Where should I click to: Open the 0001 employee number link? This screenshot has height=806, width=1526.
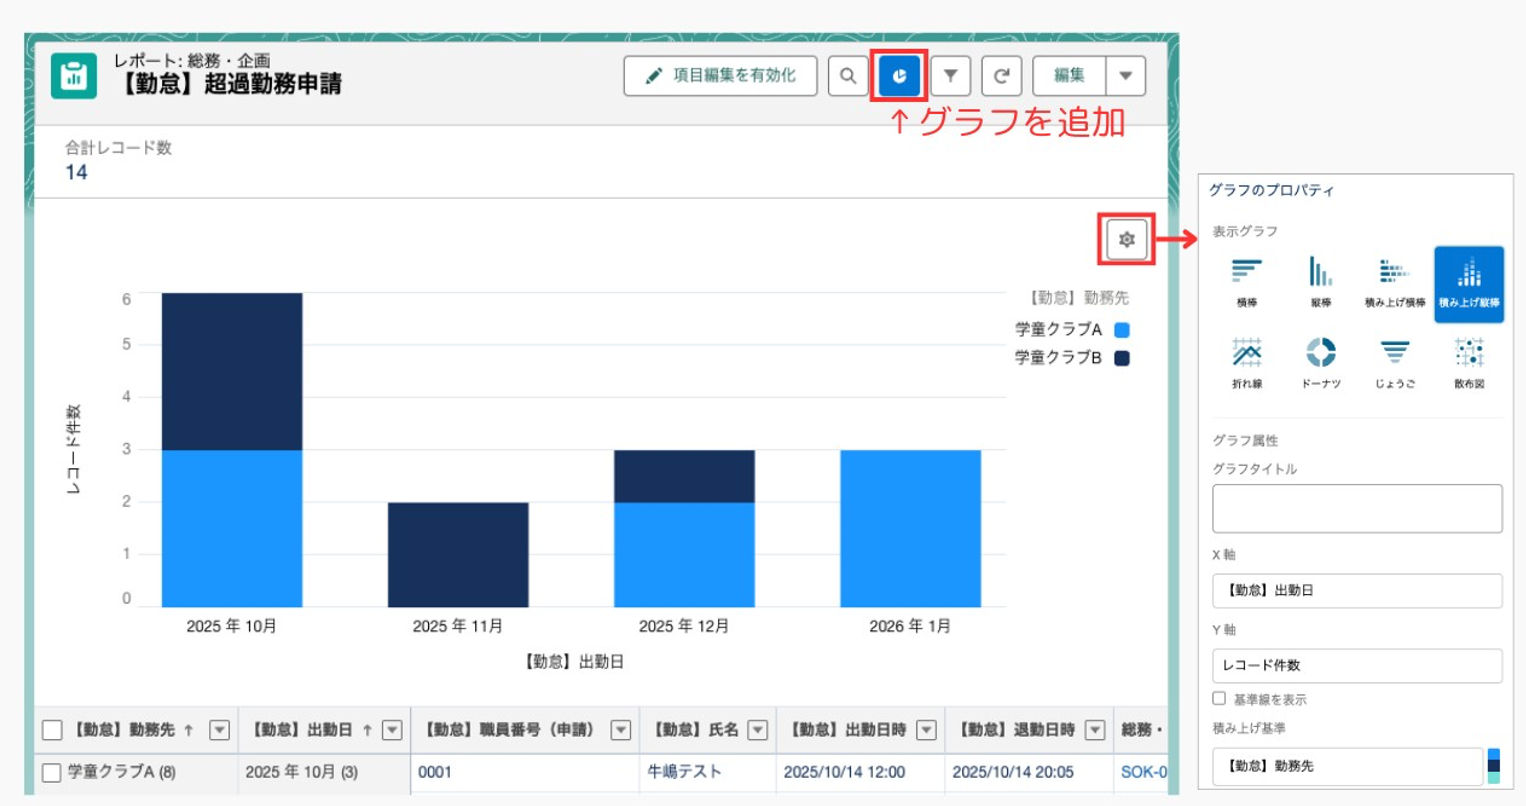435,772
